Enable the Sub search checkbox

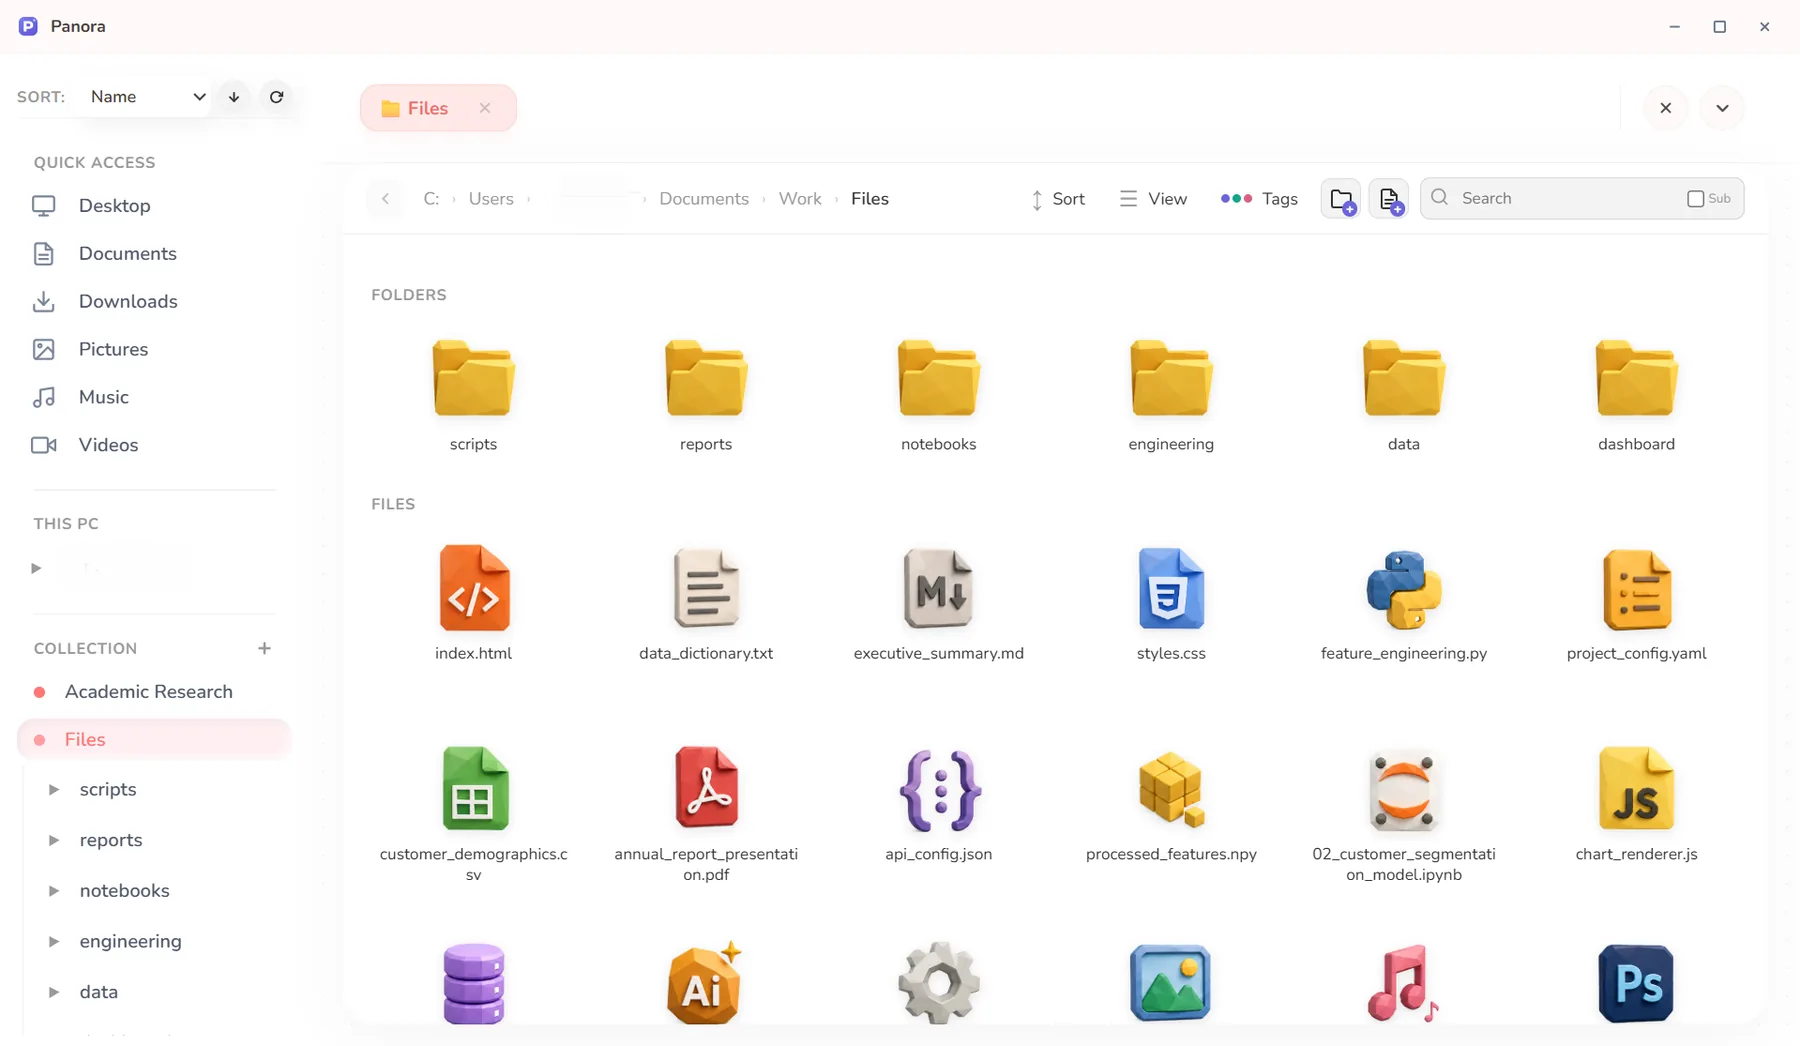point(1696,199)
